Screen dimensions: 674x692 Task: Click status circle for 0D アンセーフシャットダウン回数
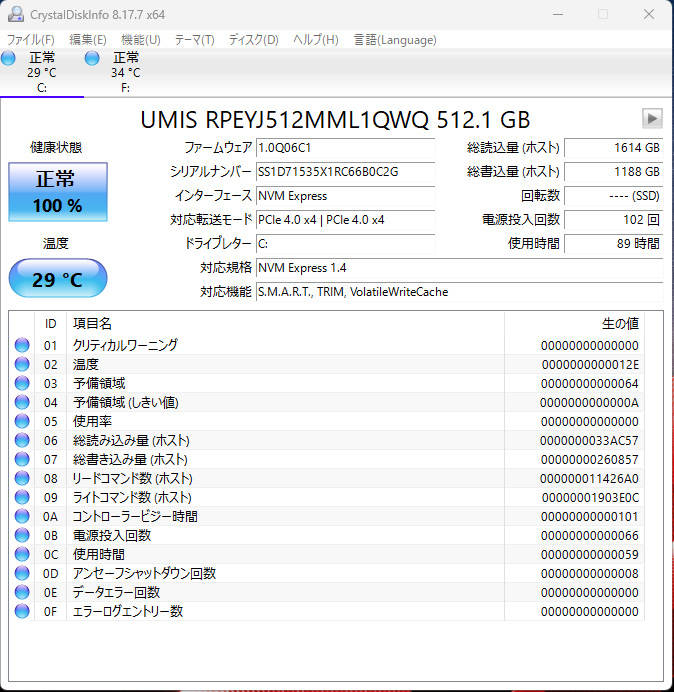(x=22, y=573)
